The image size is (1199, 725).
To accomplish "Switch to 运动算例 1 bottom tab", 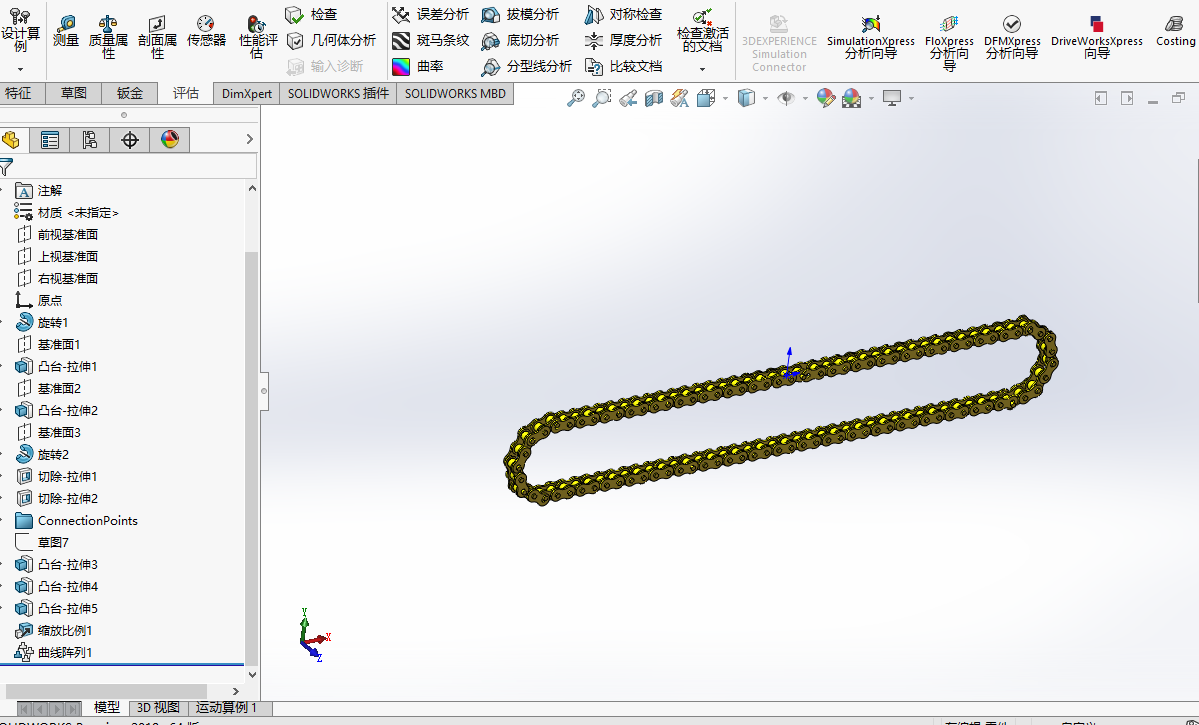I will pos(226,707).
